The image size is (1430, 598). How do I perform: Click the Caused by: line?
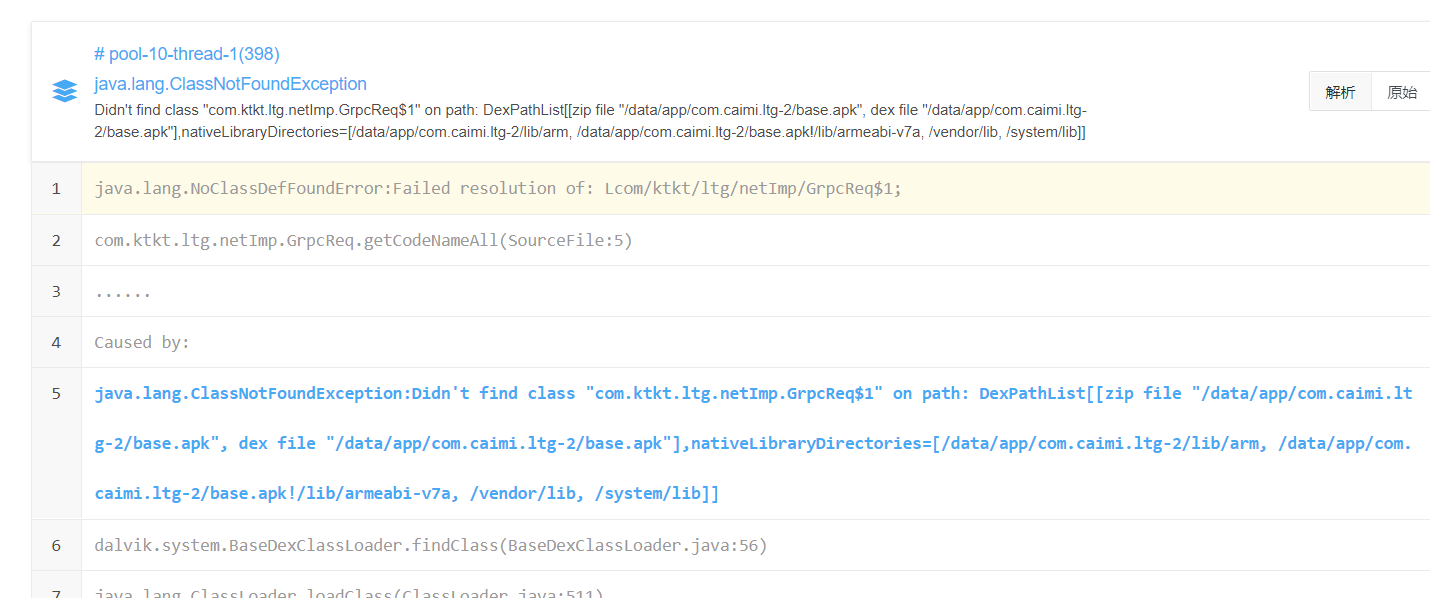142,342
